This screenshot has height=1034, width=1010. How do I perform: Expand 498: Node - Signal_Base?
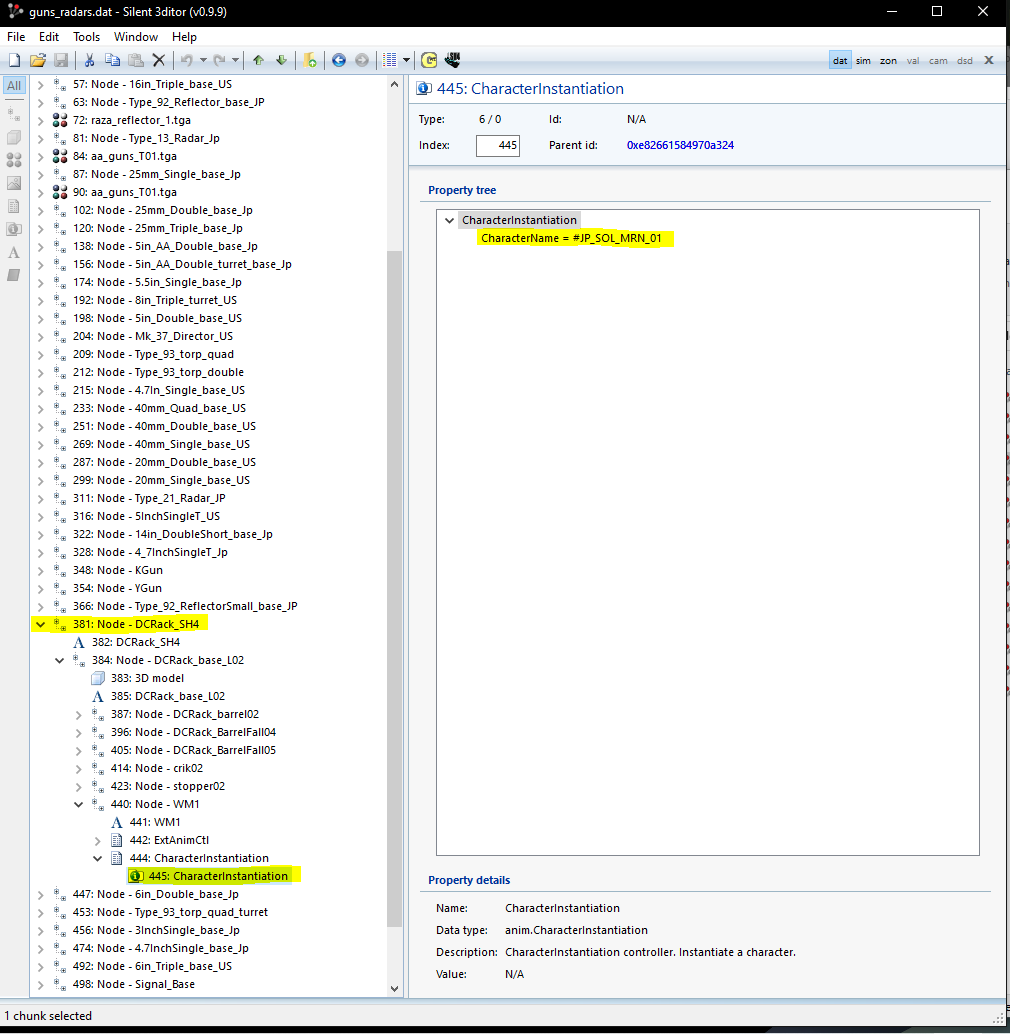pos(40,985)
